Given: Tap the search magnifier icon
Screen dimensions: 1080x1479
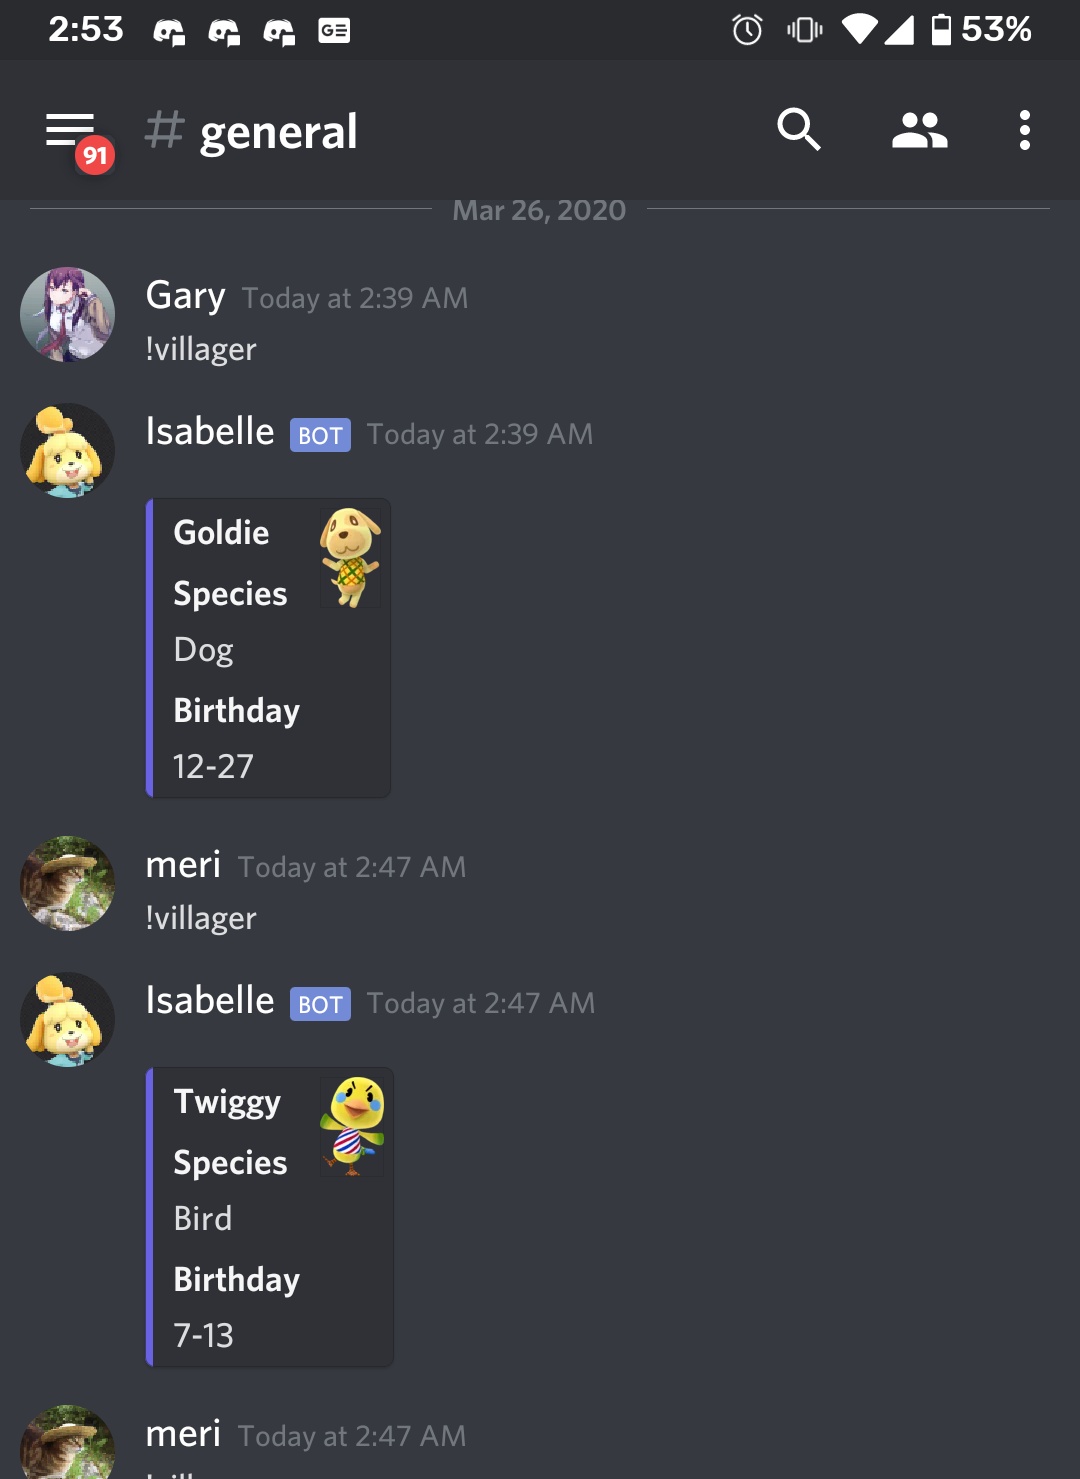Looking at the screenshot, I should coord(799,130).
